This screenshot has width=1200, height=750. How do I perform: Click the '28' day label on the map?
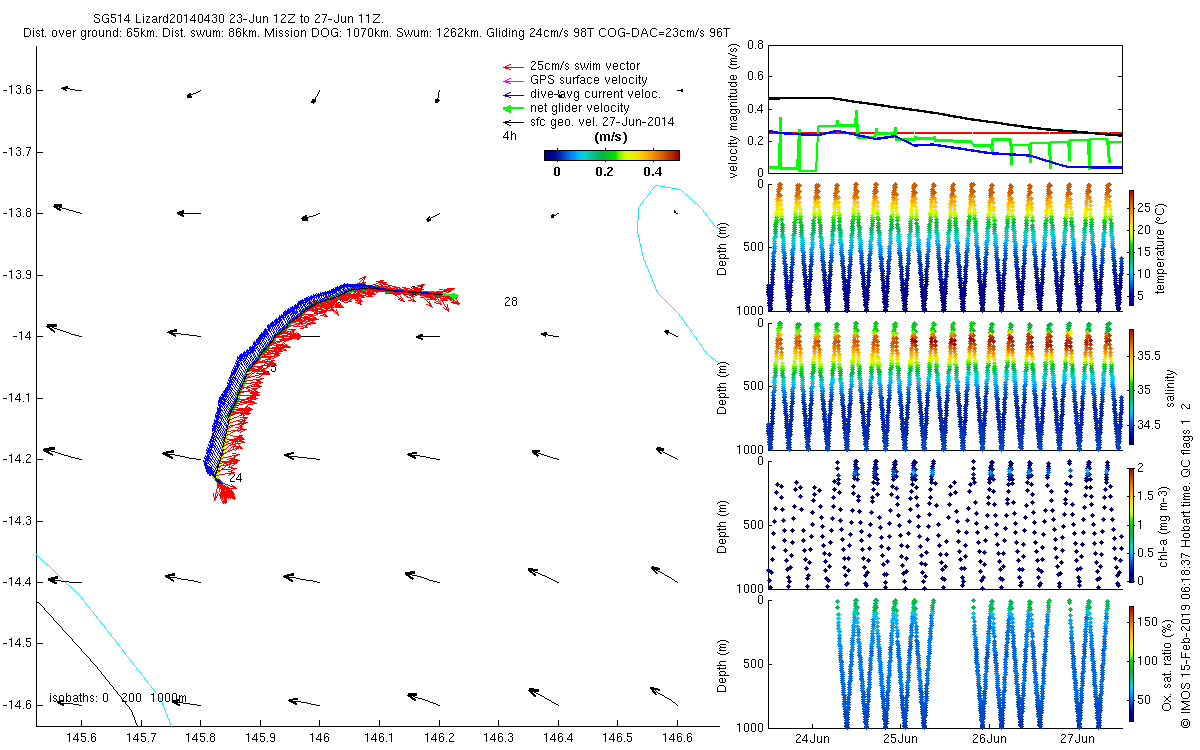point(511,302)
